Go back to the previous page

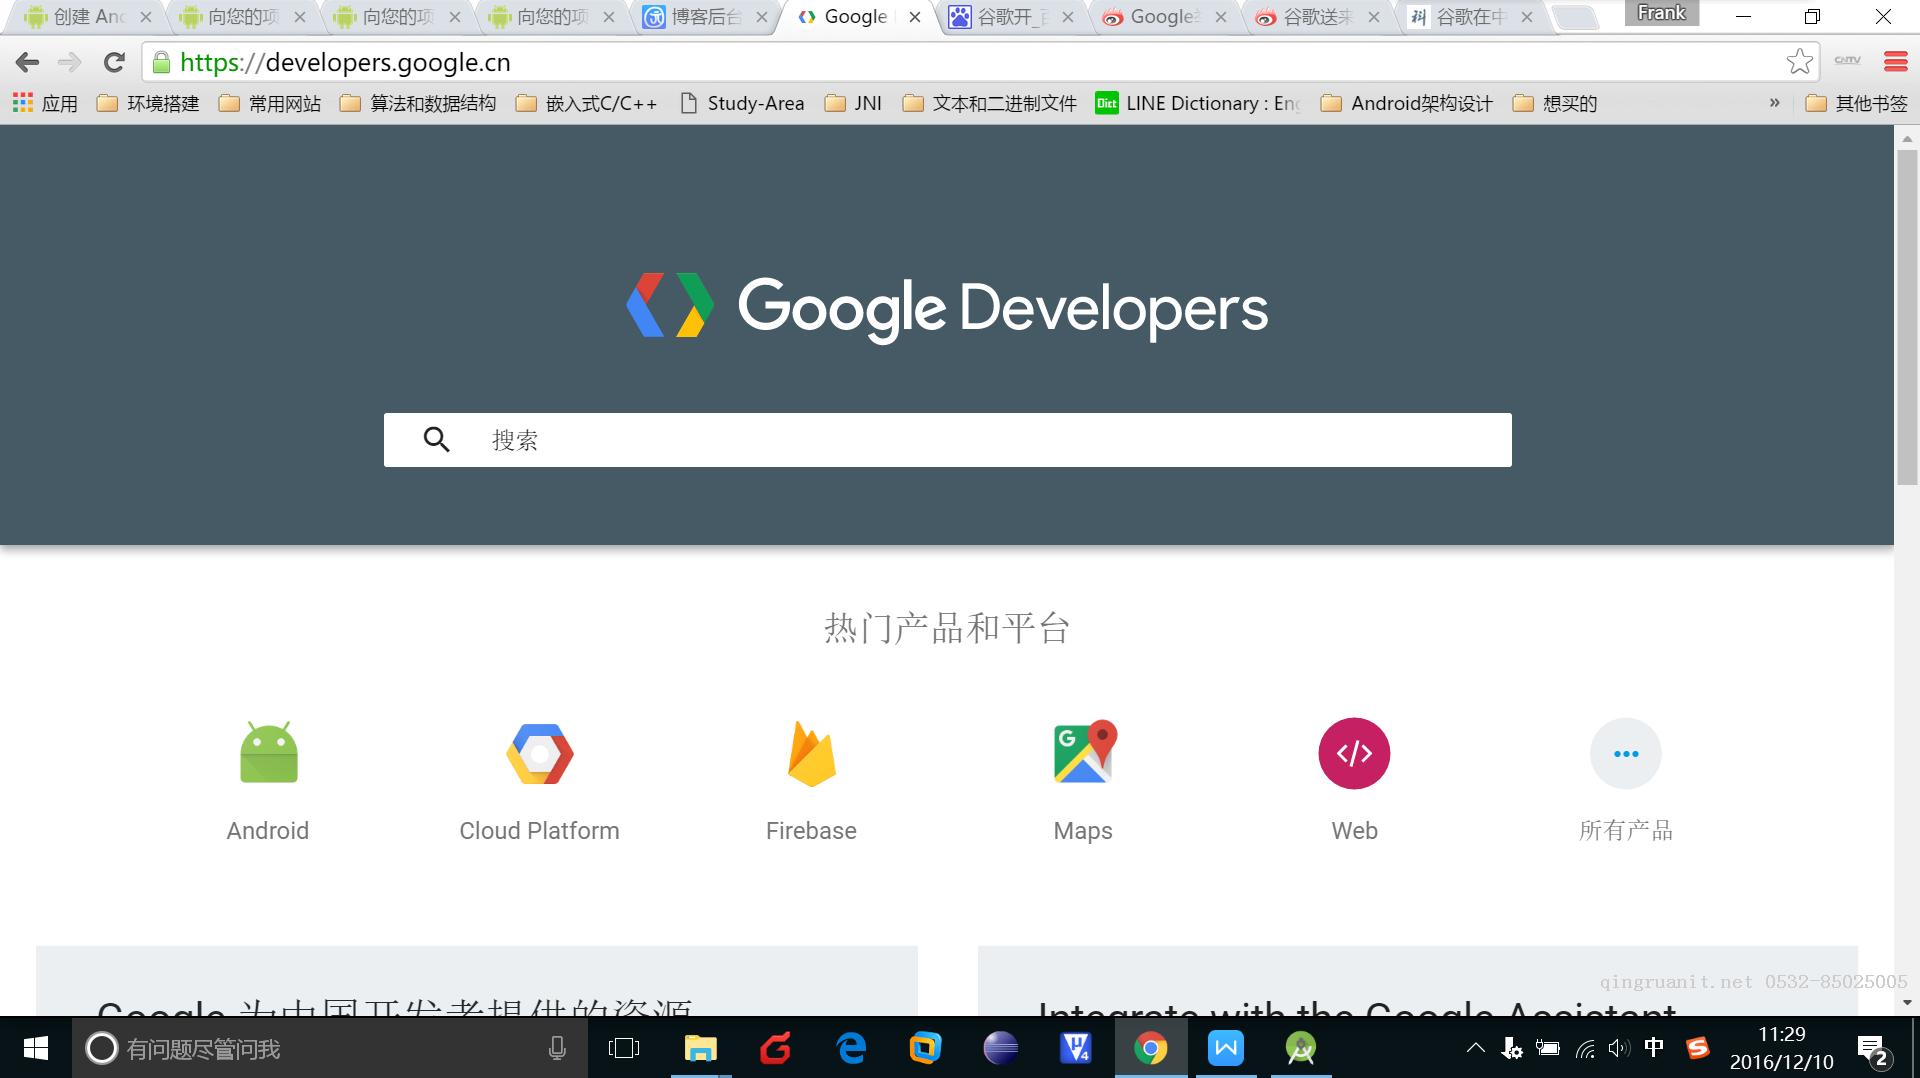pyautogui.click(x=27, y=62)
